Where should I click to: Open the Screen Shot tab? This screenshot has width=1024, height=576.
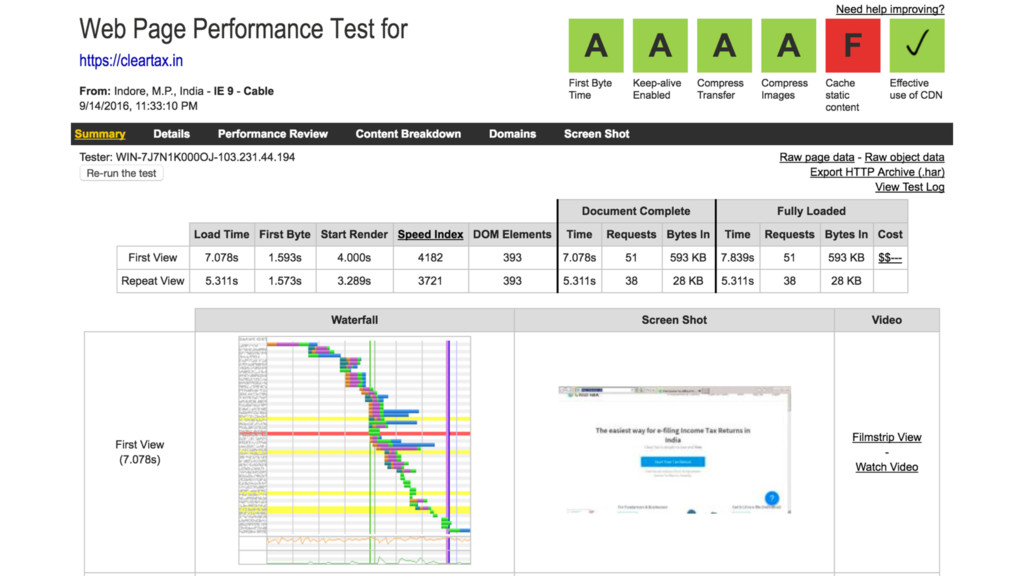[x=597, y=134]
